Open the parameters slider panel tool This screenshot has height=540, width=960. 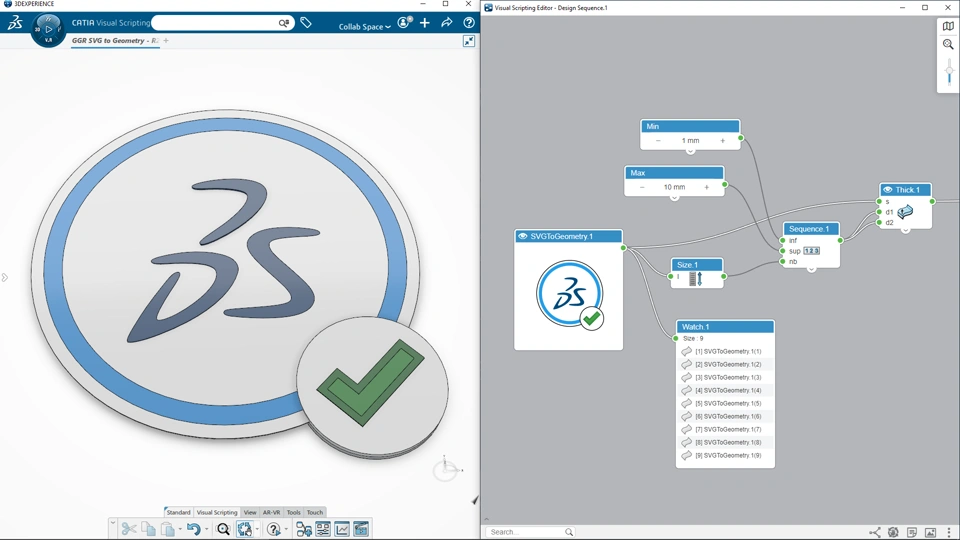[323, 529]
